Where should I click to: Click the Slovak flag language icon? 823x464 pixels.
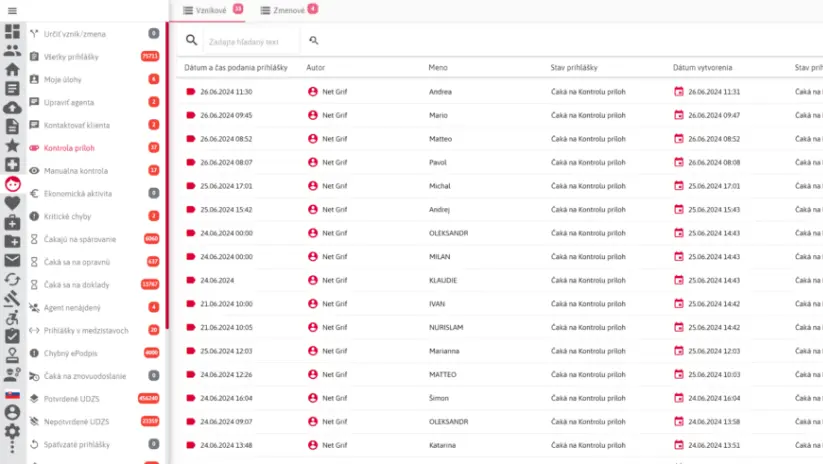coord(12,394)
